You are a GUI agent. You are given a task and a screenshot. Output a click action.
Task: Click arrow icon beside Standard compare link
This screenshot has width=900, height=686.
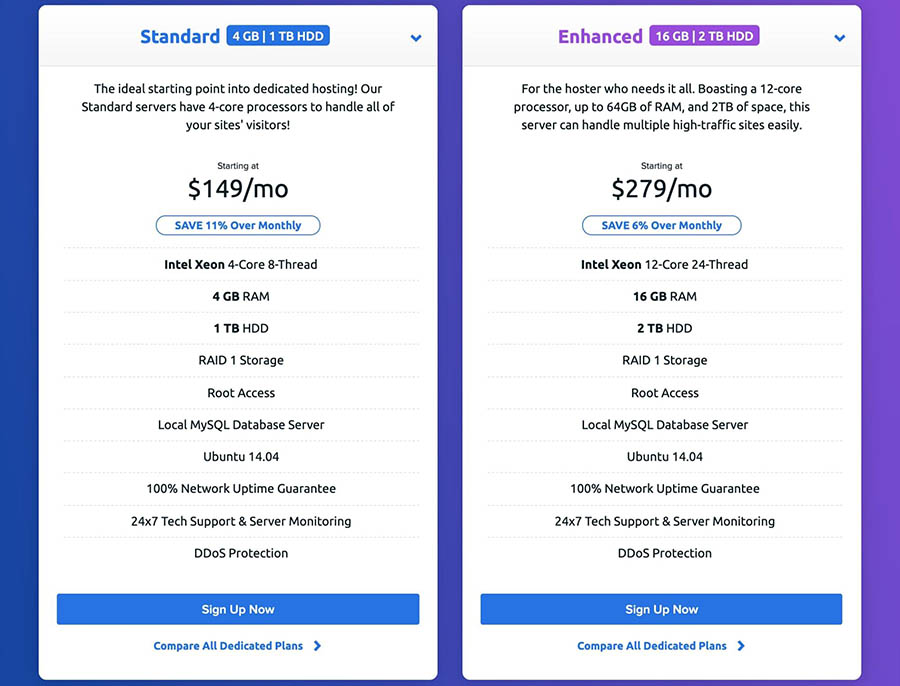point(317,646)
